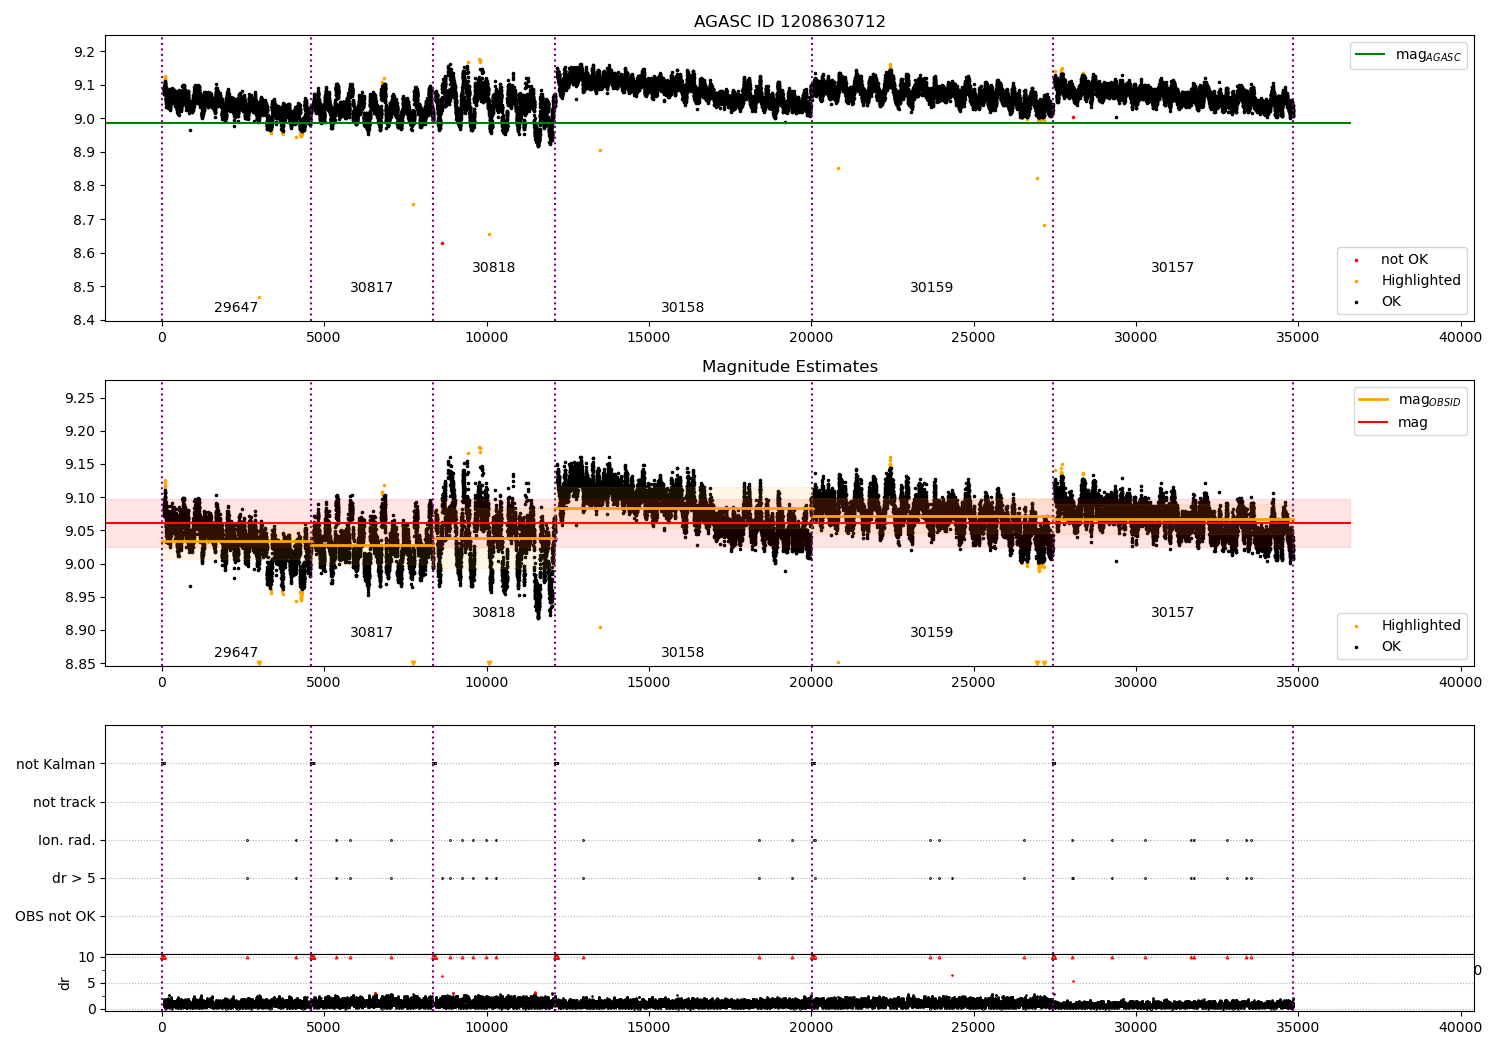Image resolution: width=1500 pixels, height=1050 pixels.
Task: Click the 8.4 y-axis tick label
Action: pyautogui.click(x=84, y=321)
